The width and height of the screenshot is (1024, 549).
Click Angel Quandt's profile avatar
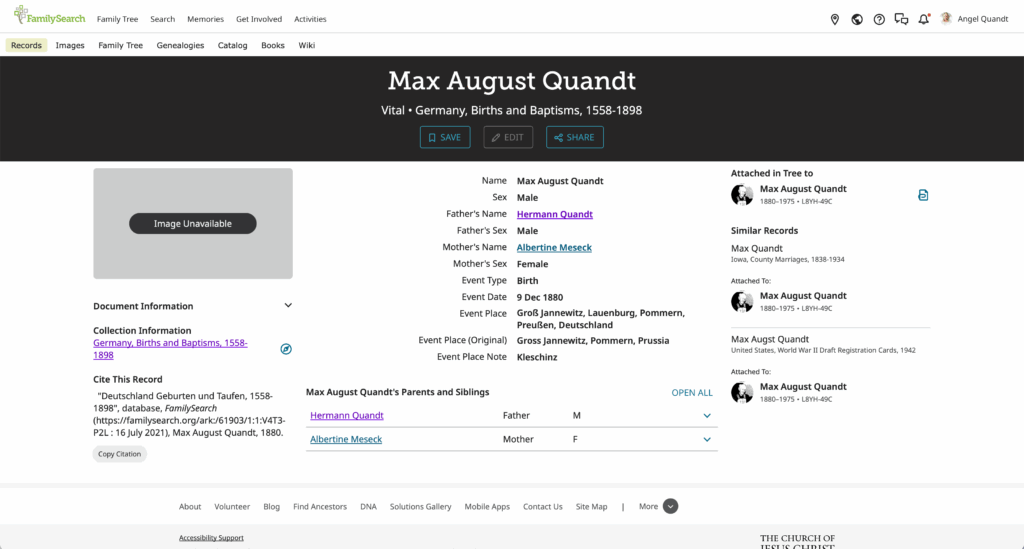coord(946,19)
